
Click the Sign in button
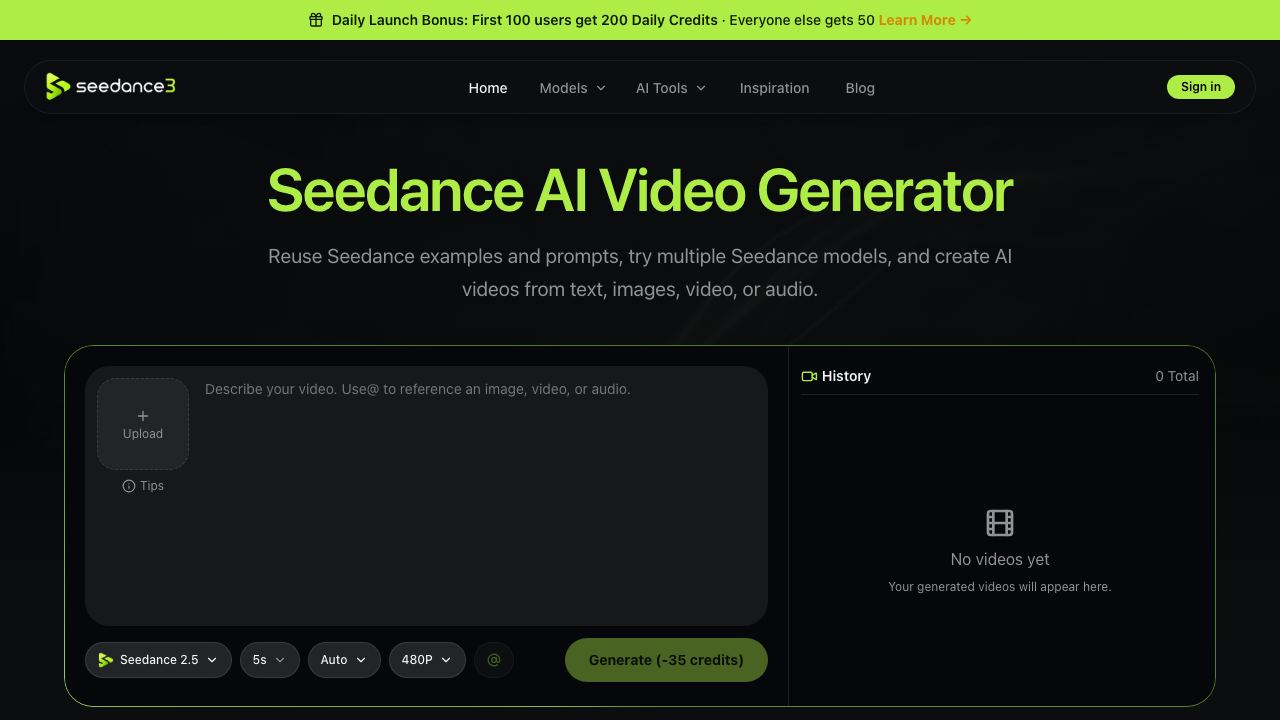point(1201,87)
